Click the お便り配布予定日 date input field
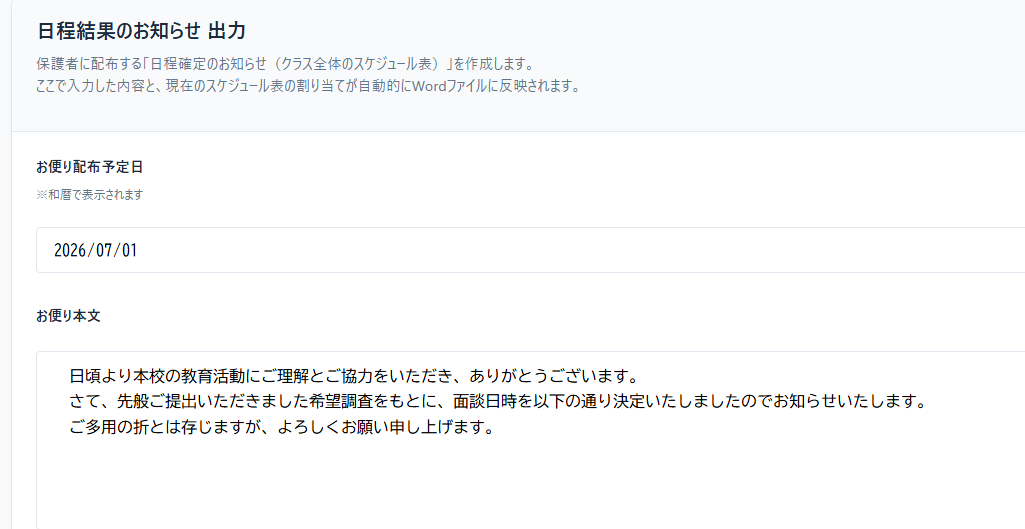1025x529 pixels. [530, 250]
